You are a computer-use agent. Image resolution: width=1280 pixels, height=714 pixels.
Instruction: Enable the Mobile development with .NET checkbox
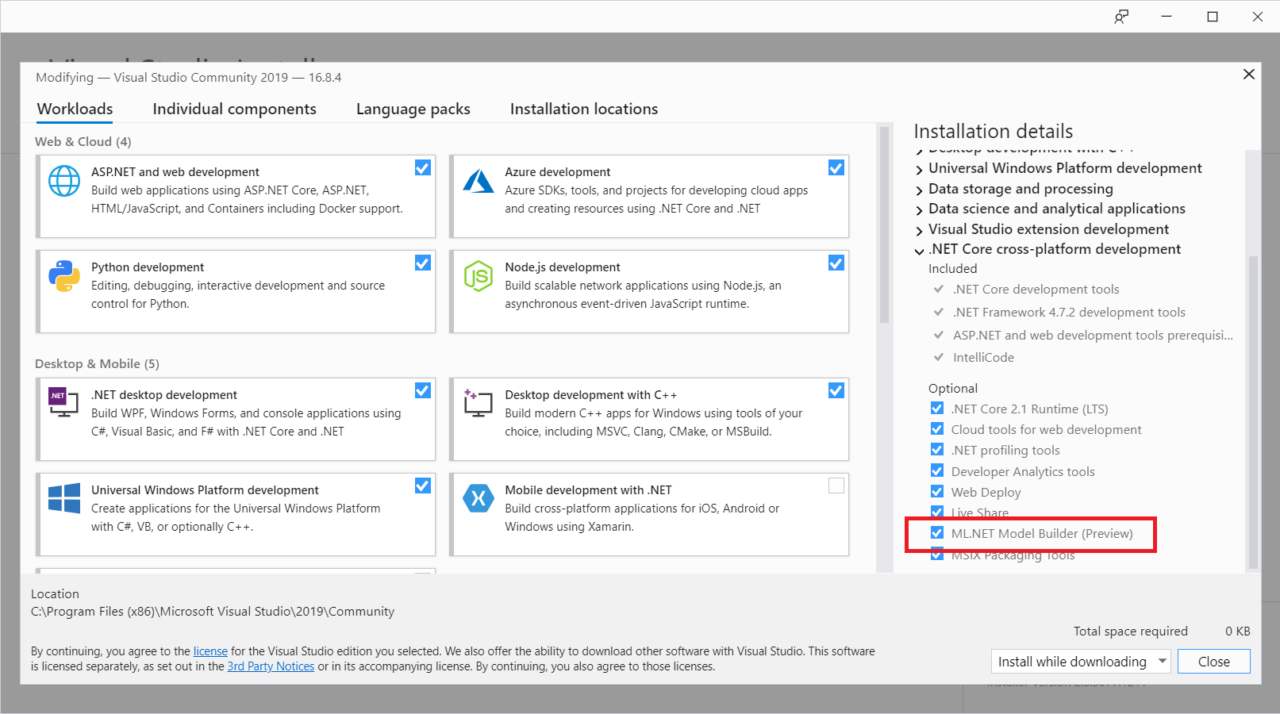point(836,486)
